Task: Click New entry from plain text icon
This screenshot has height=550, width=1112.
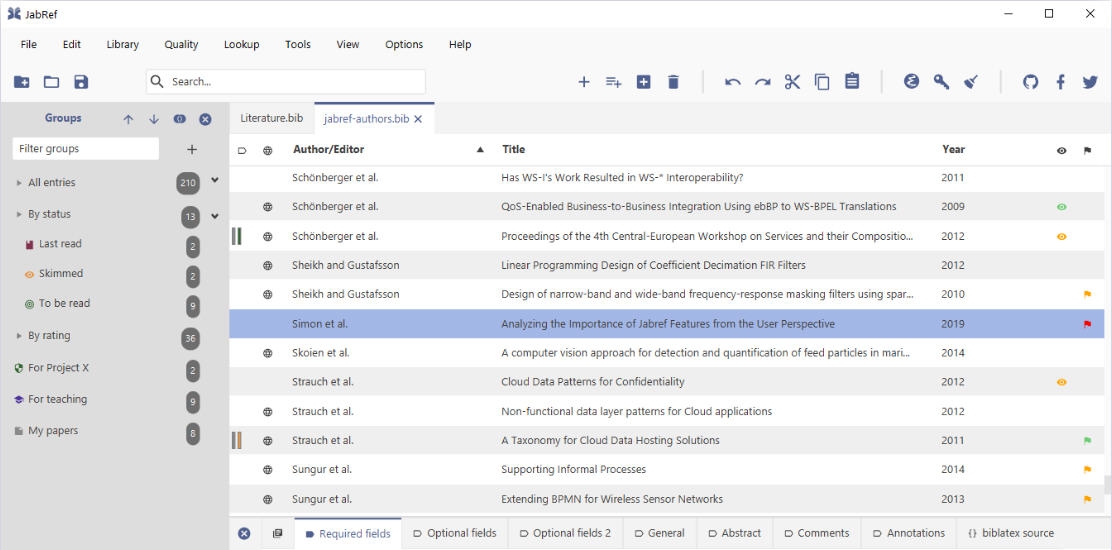Action: pos(613,82)
